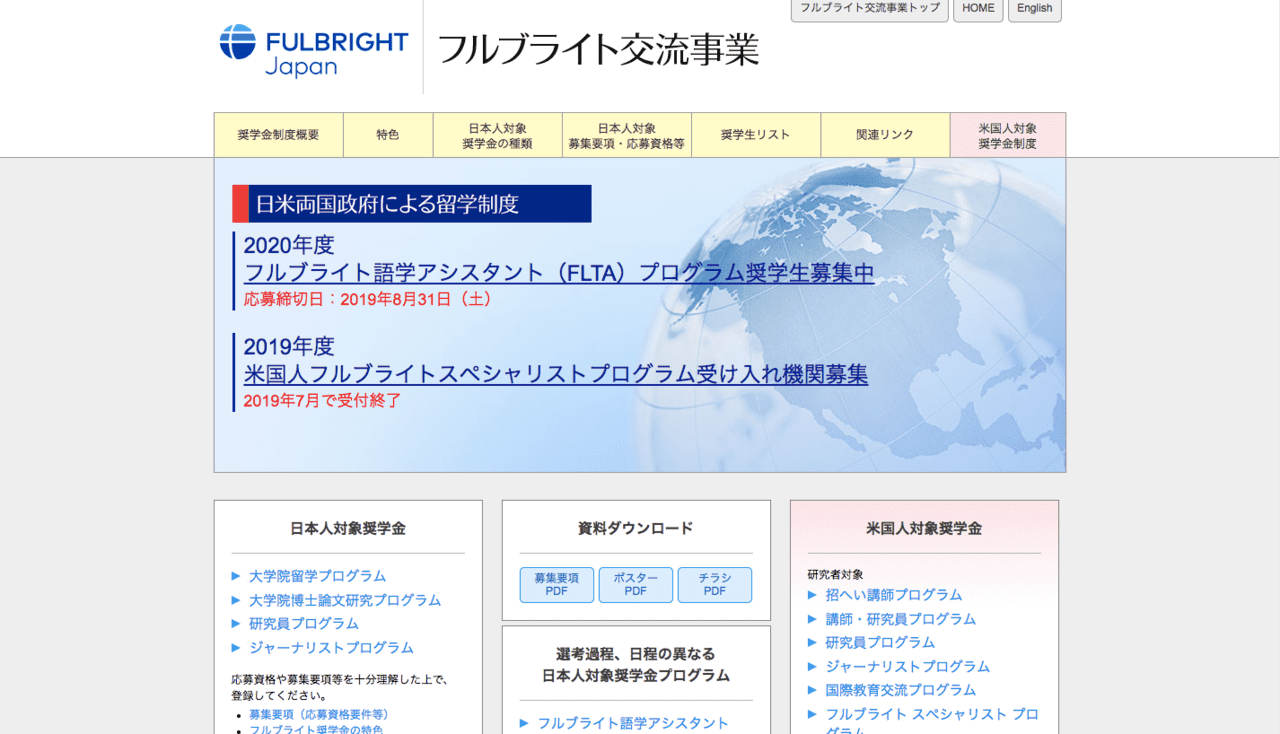The width and height of the screenshot is (1280, 734).
Task: Open 大学院留学プログラム link
Action: point(317,576)
